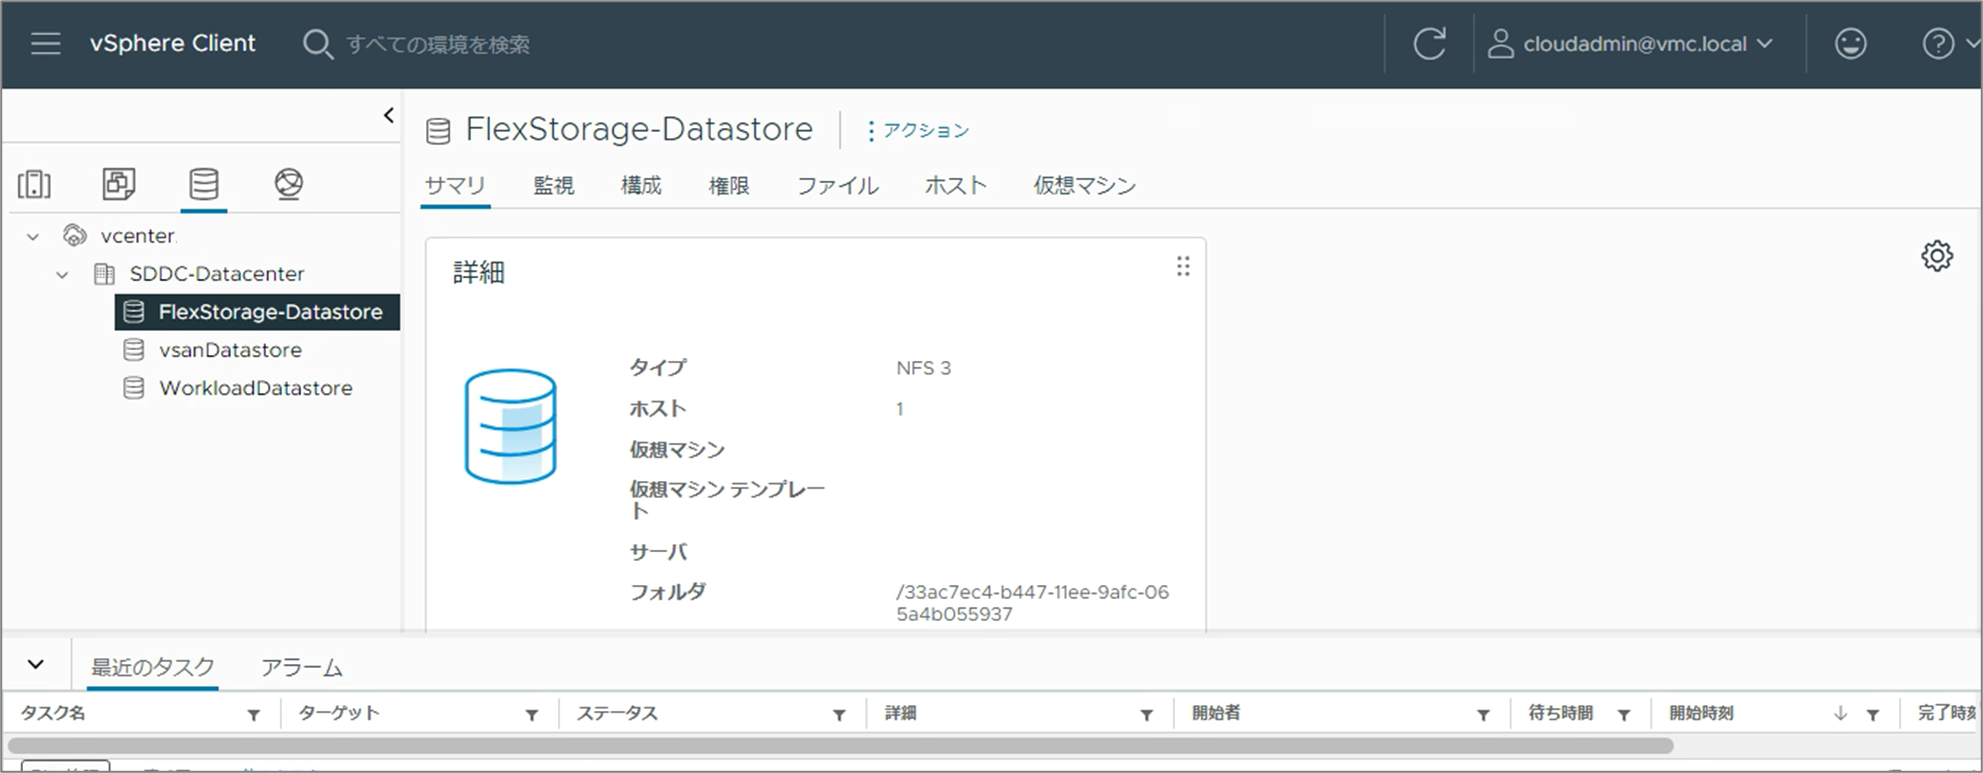Open the 構成 tab
Screen dimensions: 1983x773
point(641,186)
